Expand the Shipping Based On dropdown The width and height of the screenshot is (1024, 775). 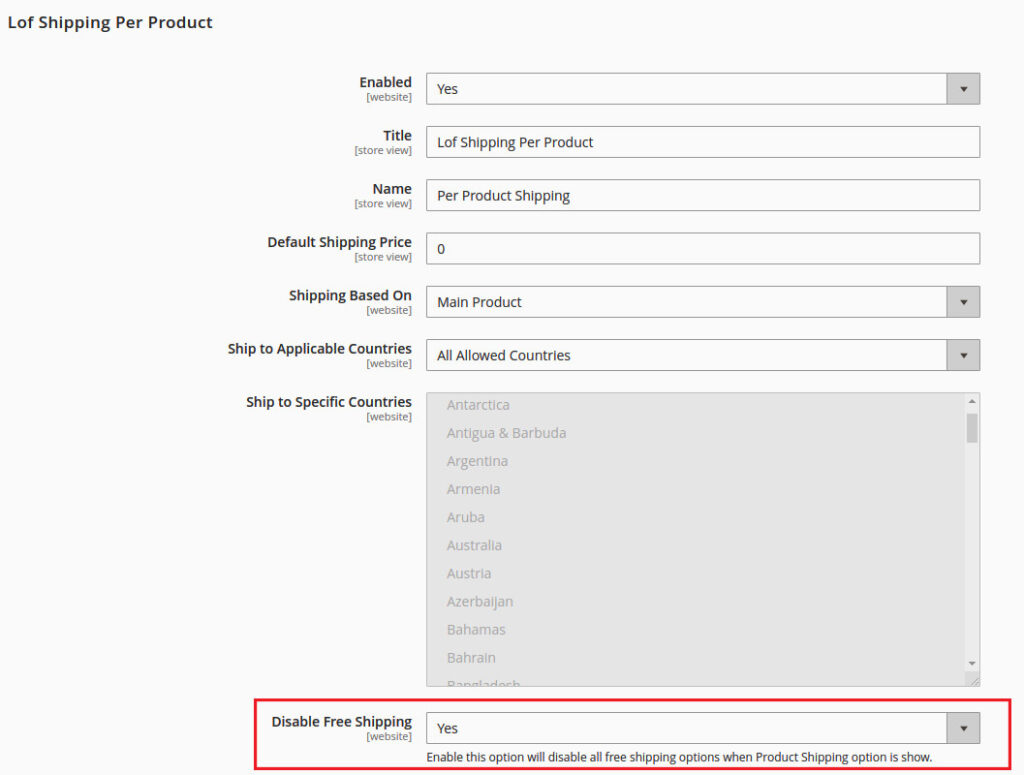pyautogui.click(x=702, y=302)
